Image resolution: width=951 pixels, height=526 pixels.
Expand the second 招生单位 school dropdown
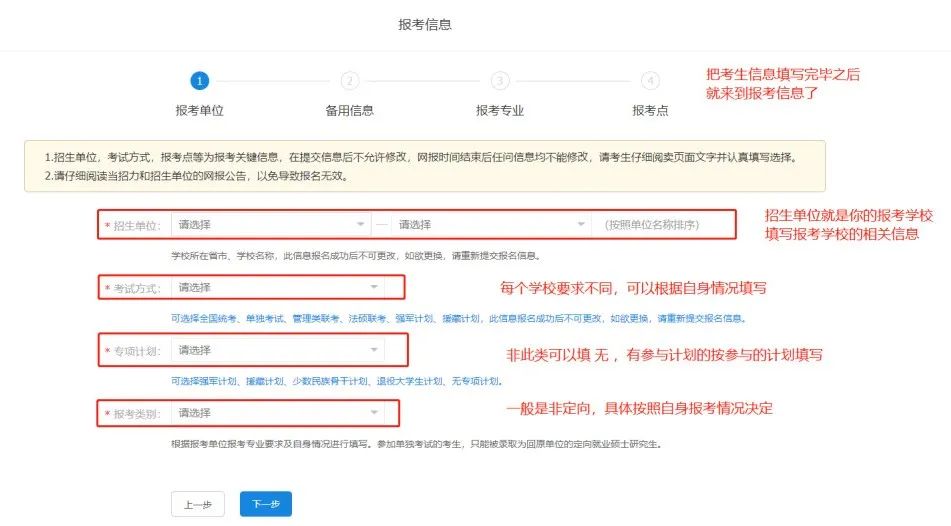coord(490,225)
